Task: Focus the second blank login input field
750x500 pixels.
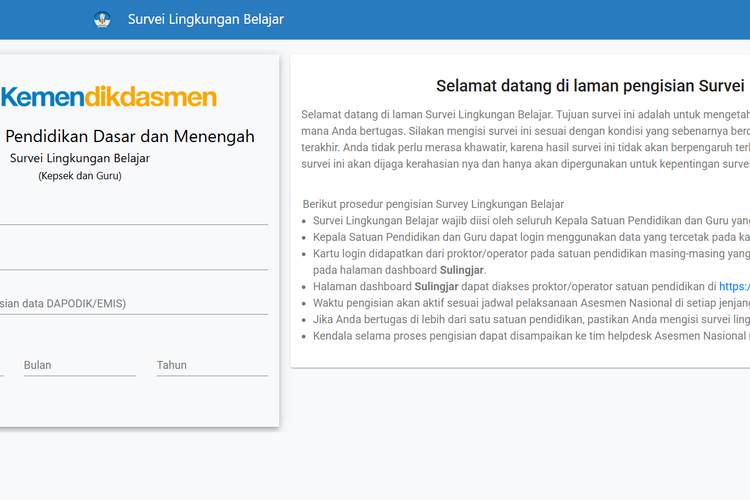Action: [134, 259]
